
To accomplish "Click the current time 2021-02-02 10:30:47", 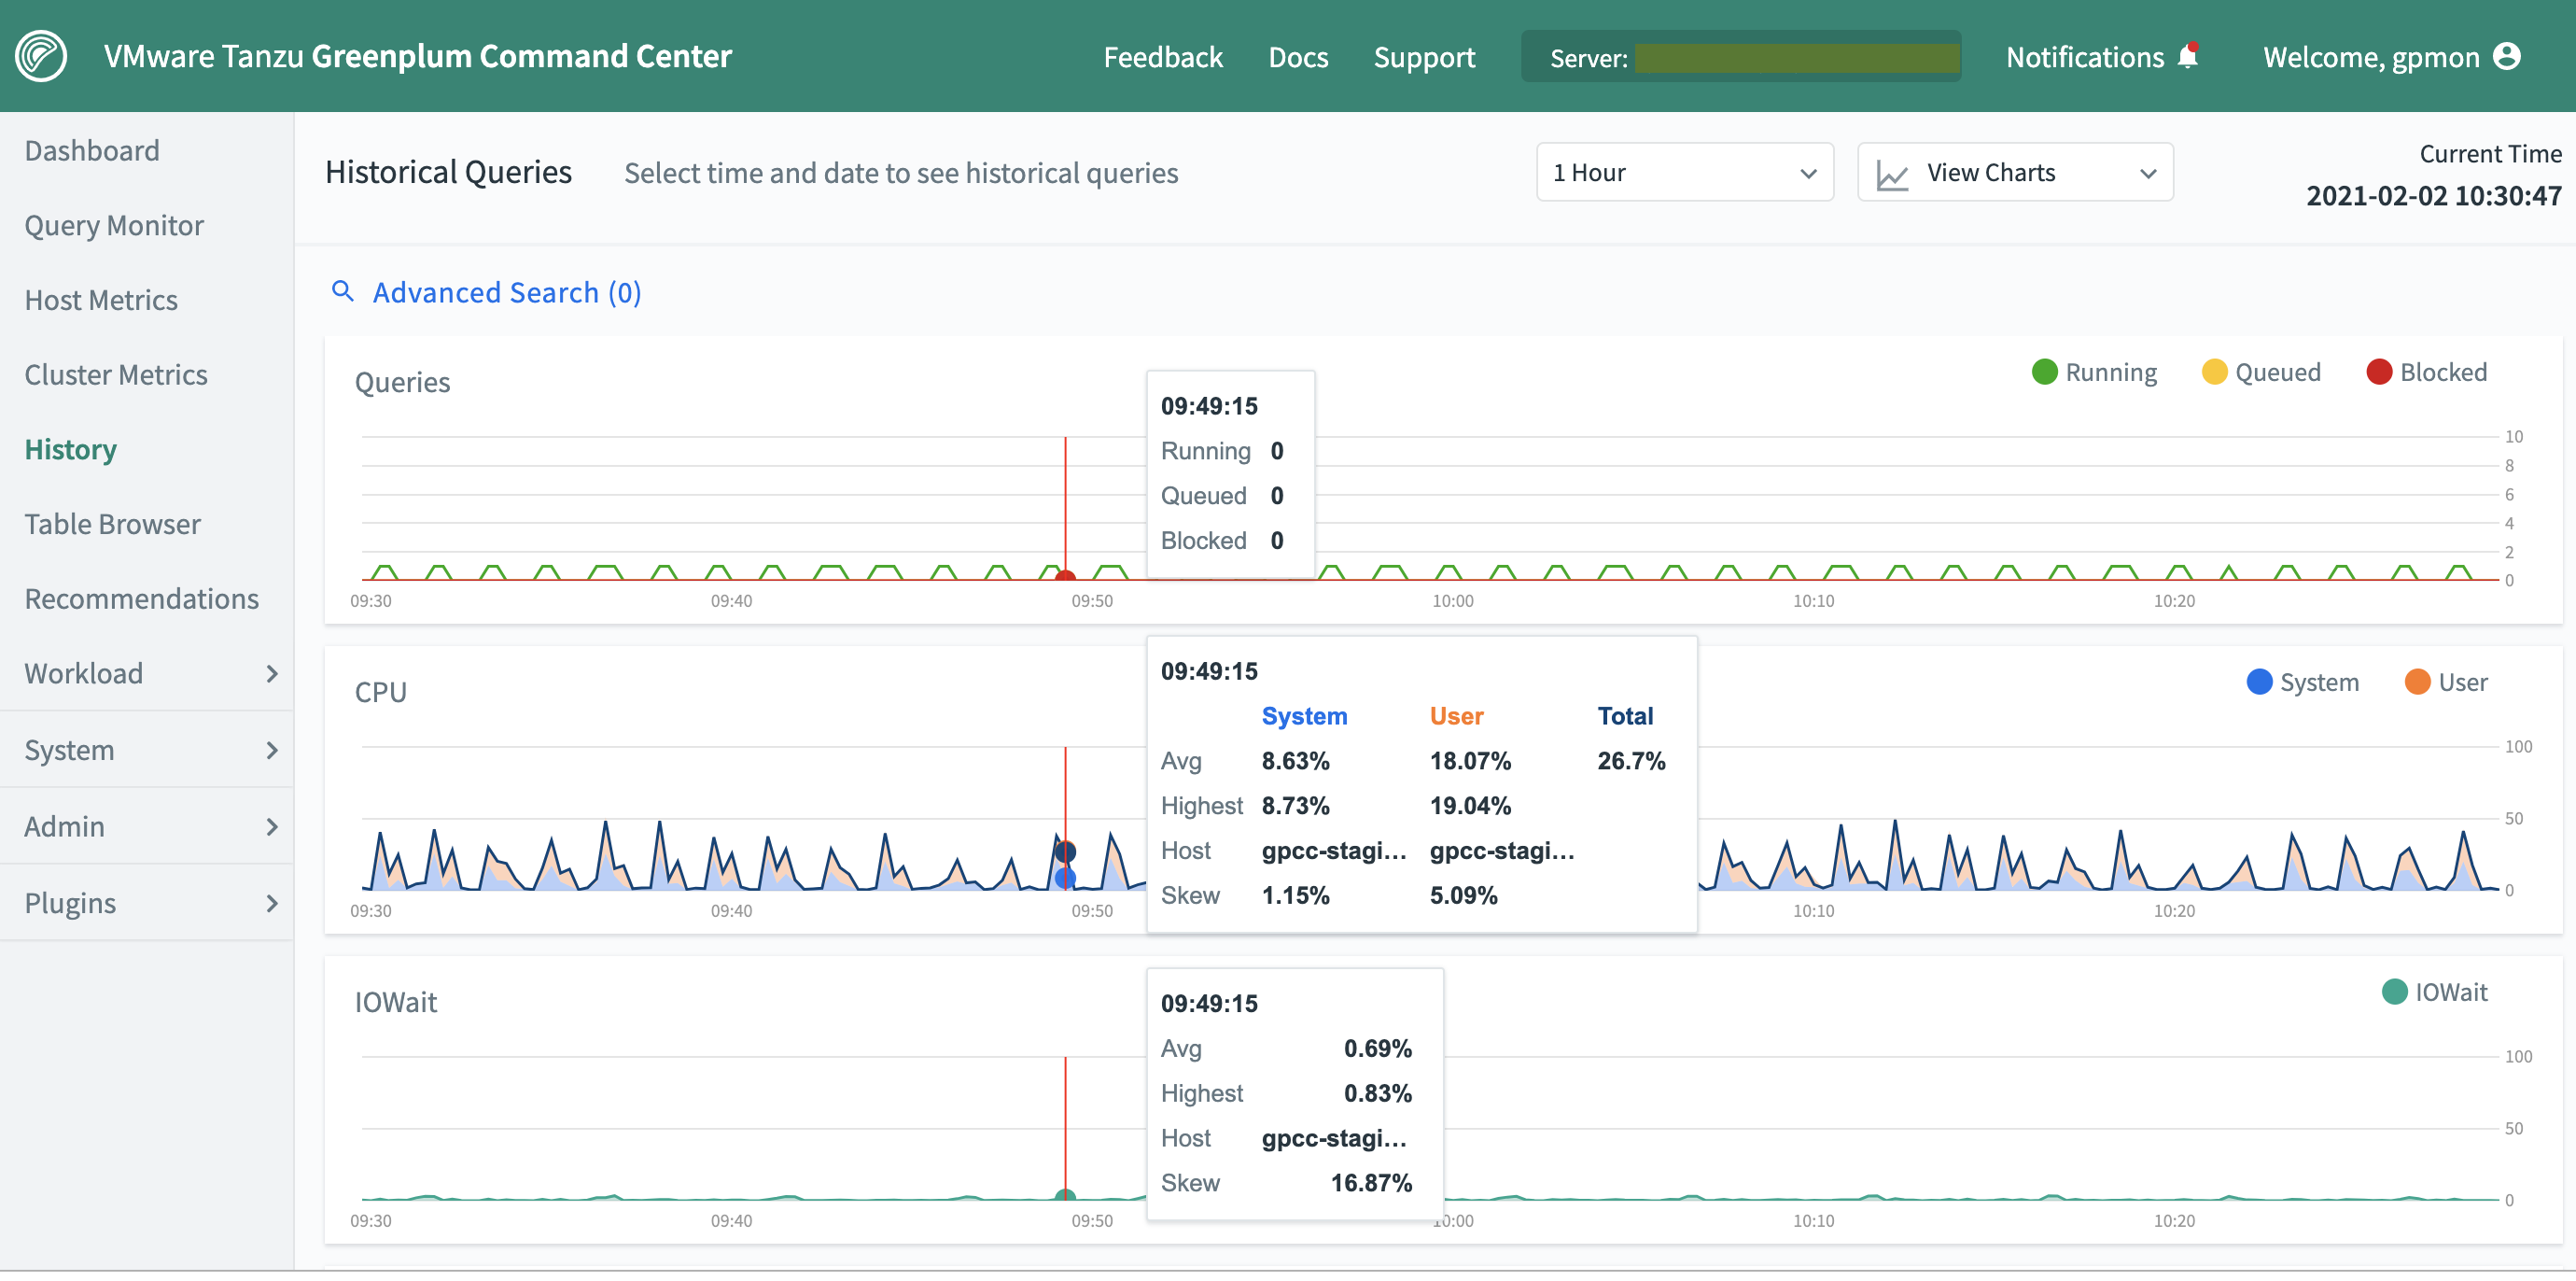I will [x=2433, y=196].
